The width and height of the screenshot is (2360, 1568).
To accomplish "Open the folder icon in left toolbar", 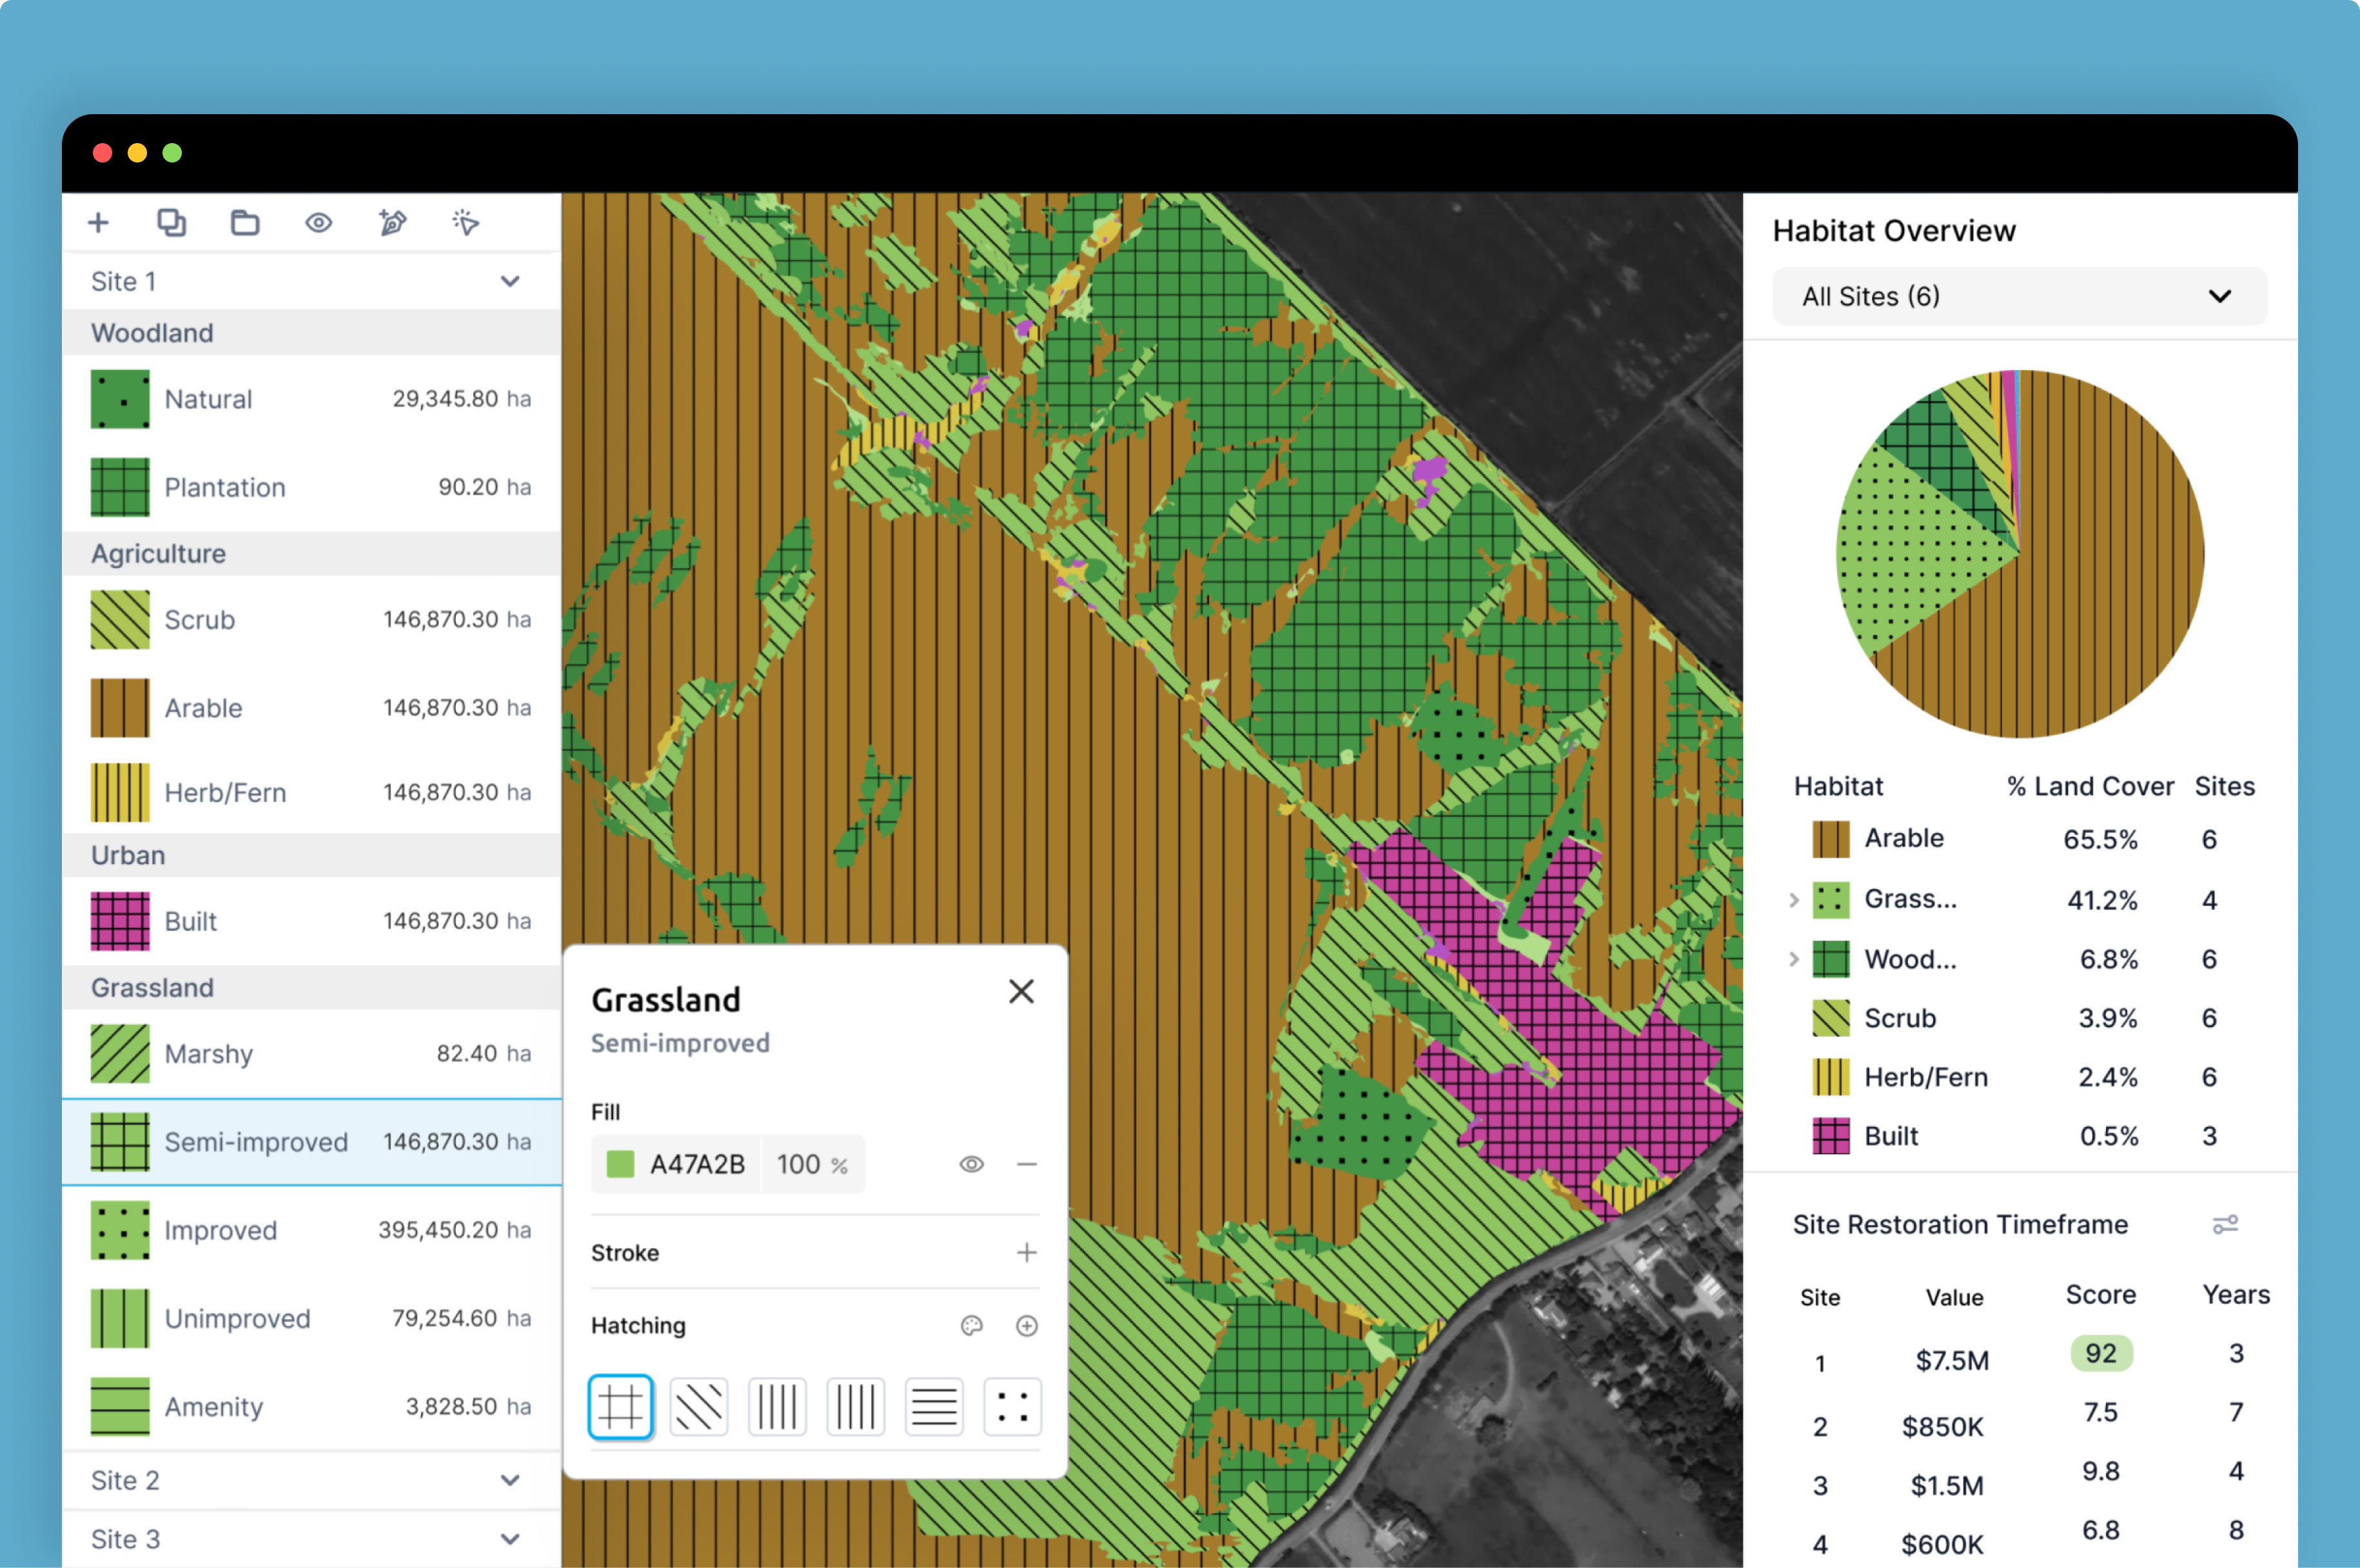I will pyautogui.click(x=245, y=222).
